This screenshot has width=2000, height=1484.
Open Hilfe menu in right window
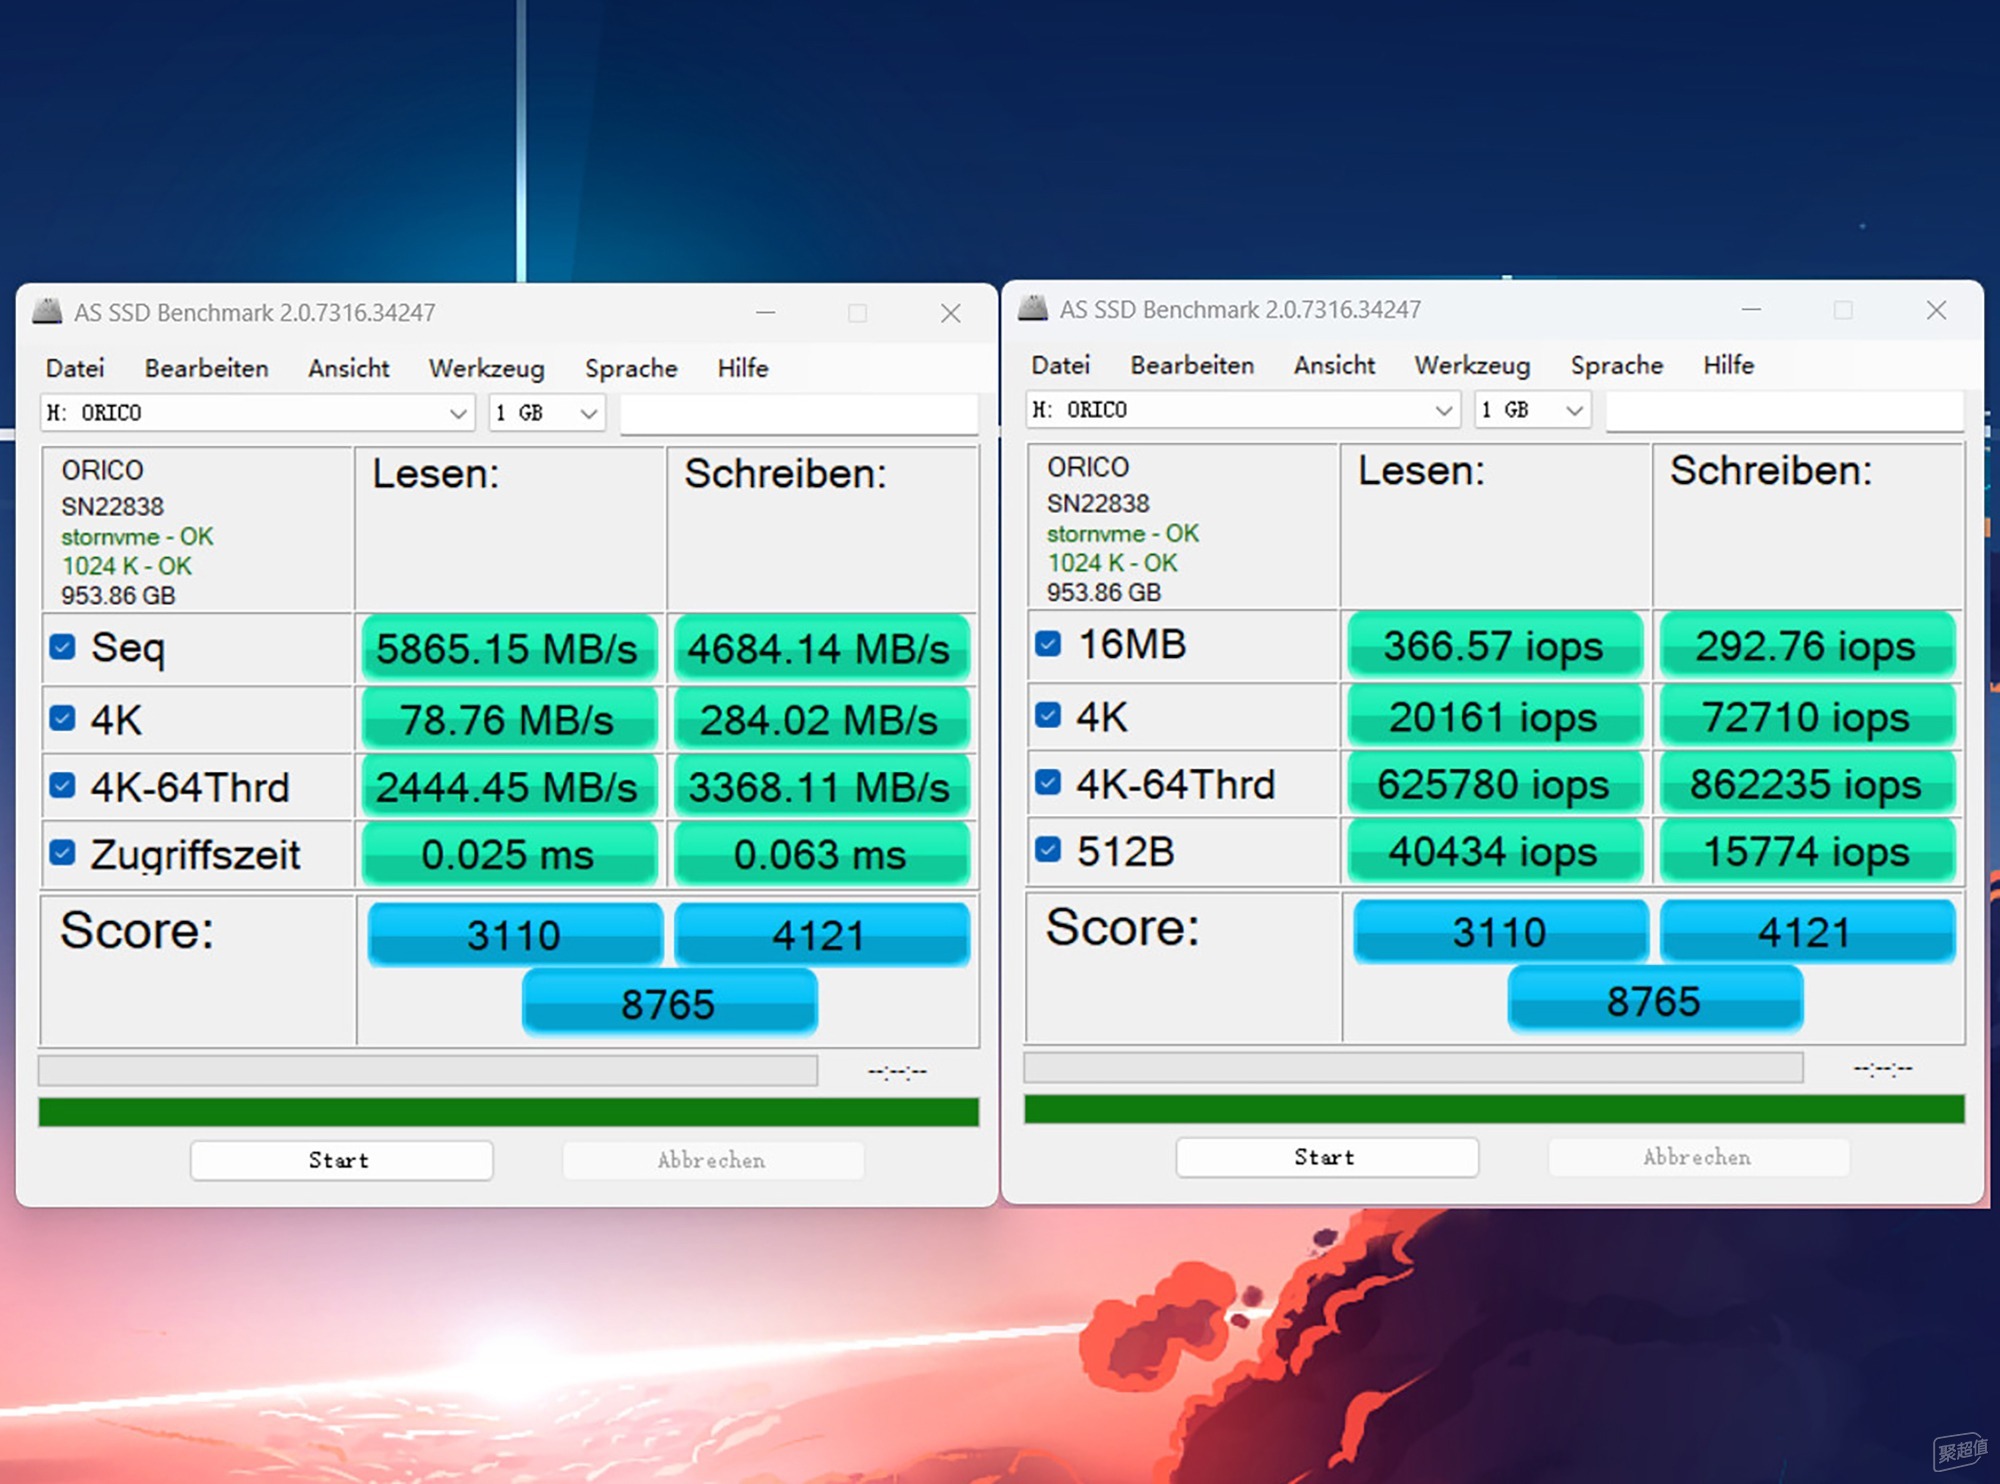1729,365
